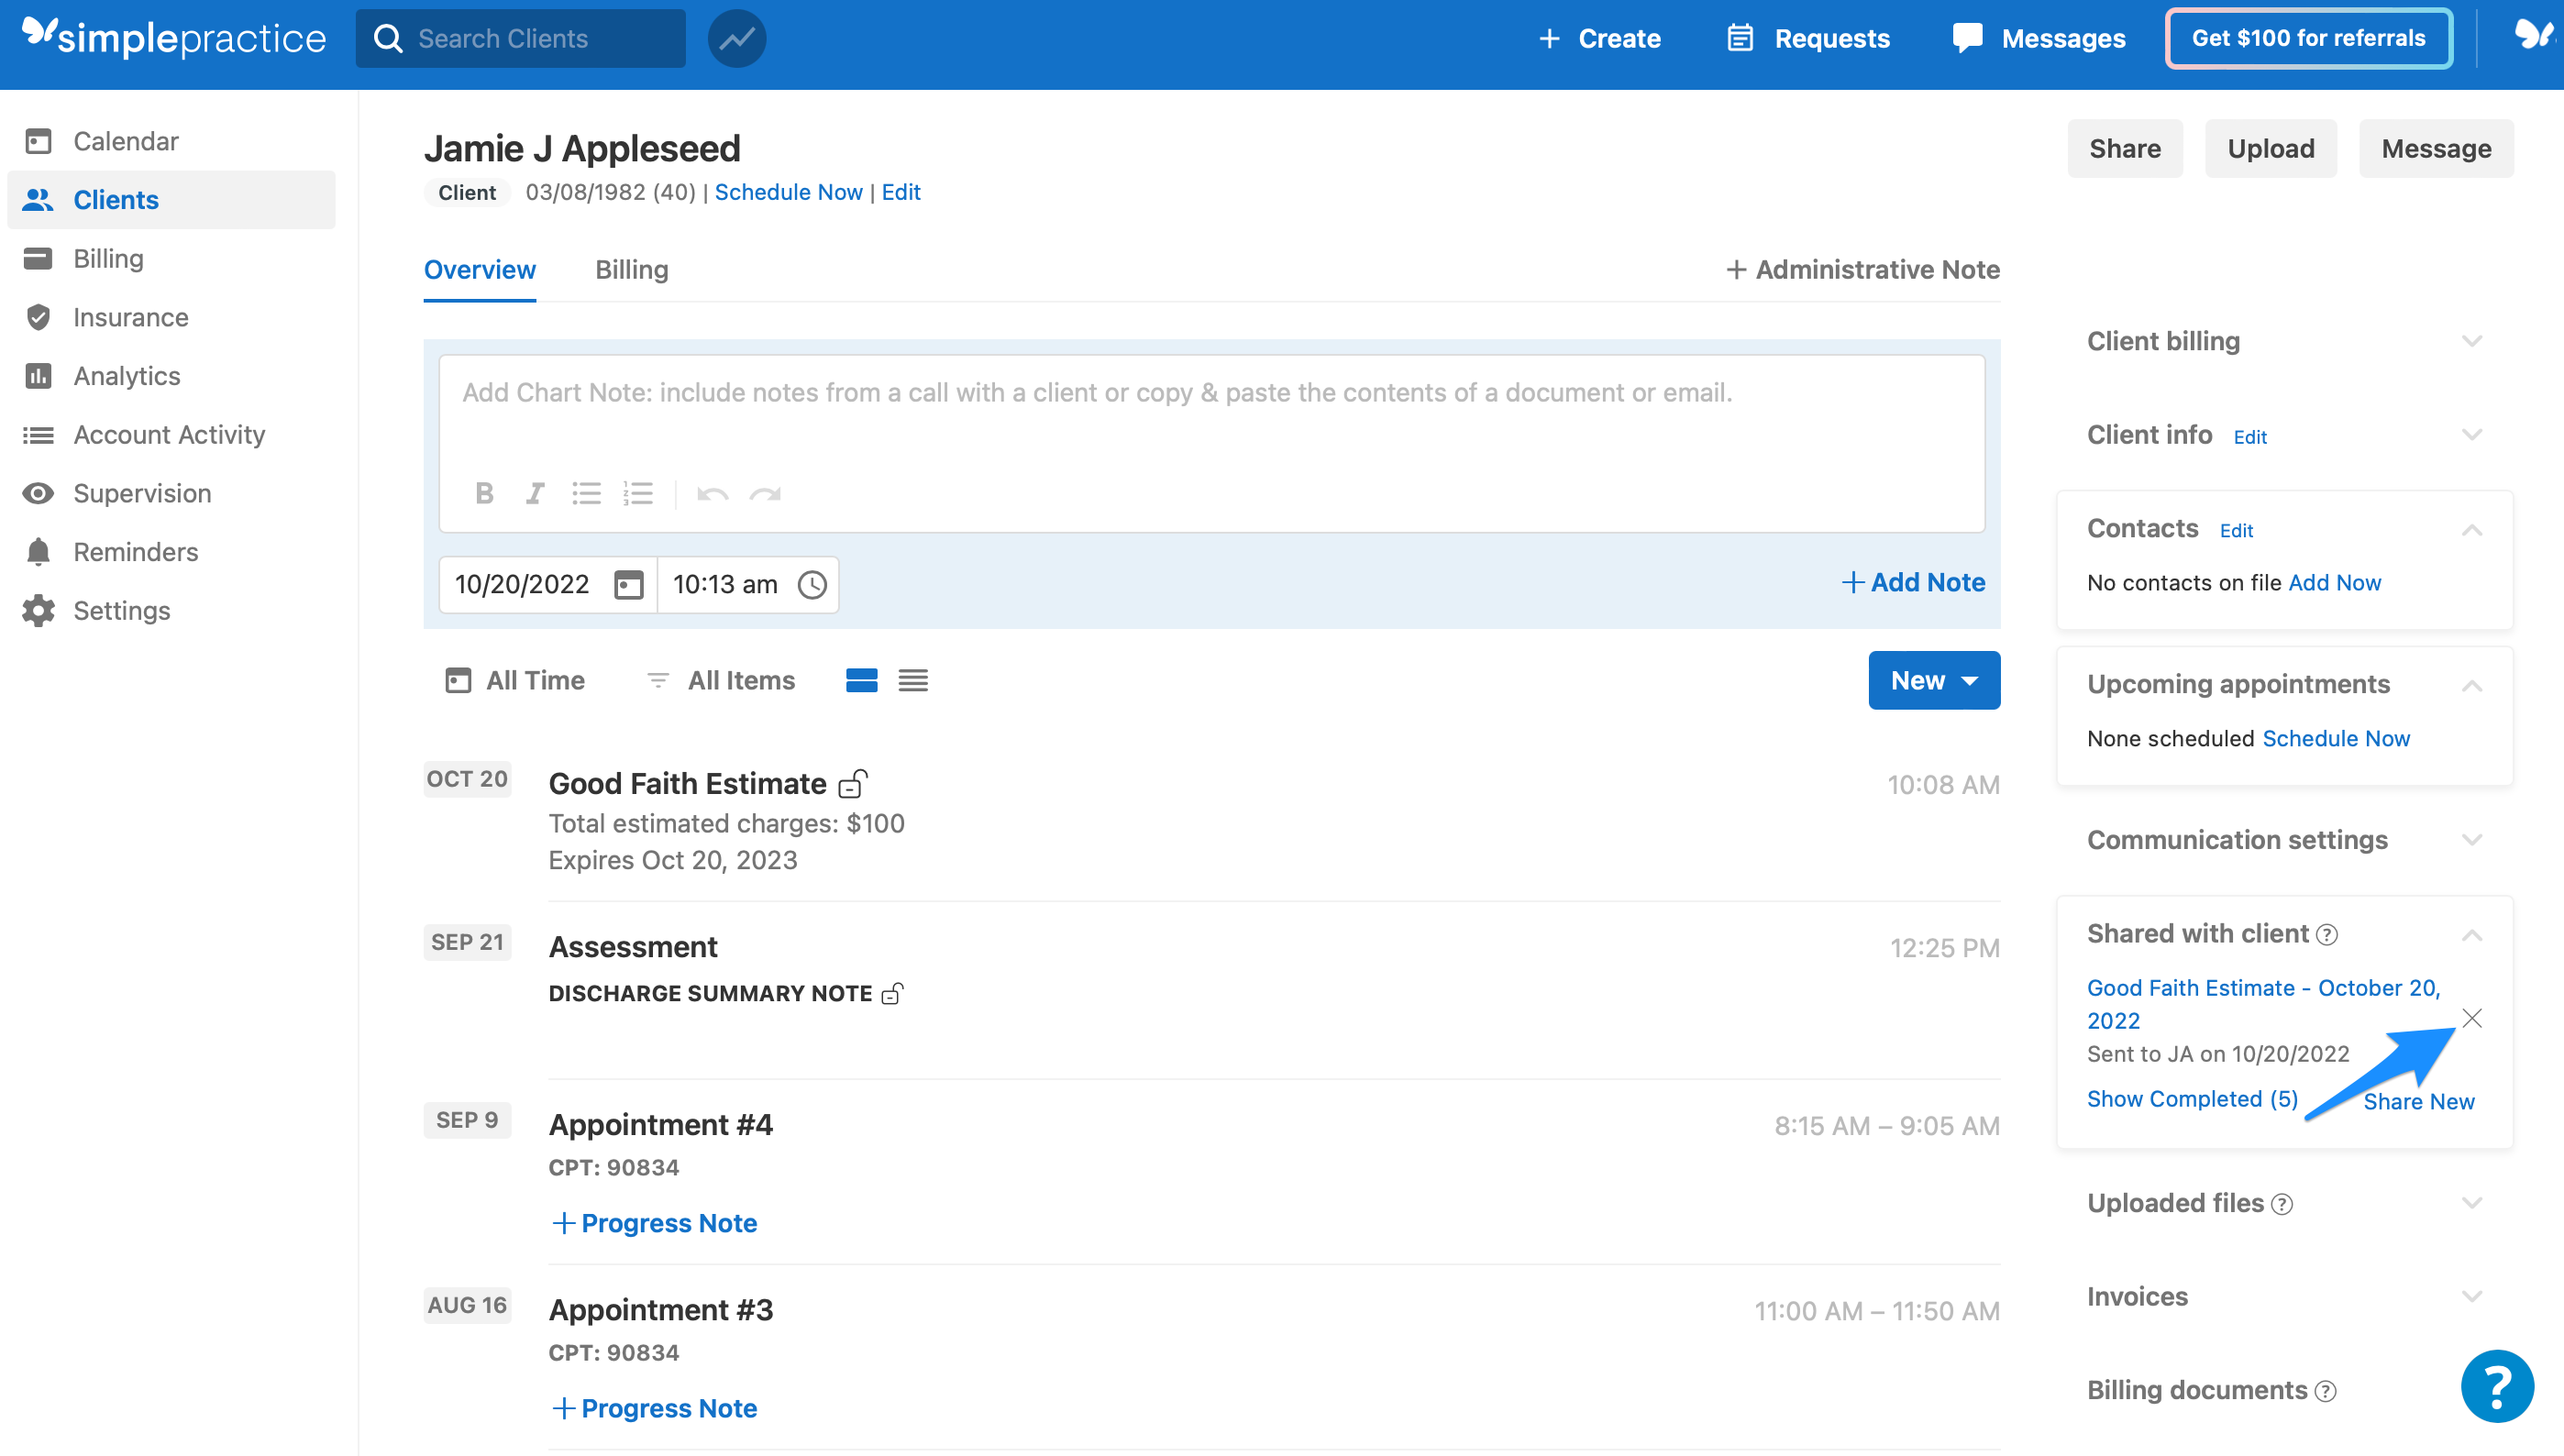Switch to the client Billing tab
The image size is (2564, 1456).
(631, 270)
